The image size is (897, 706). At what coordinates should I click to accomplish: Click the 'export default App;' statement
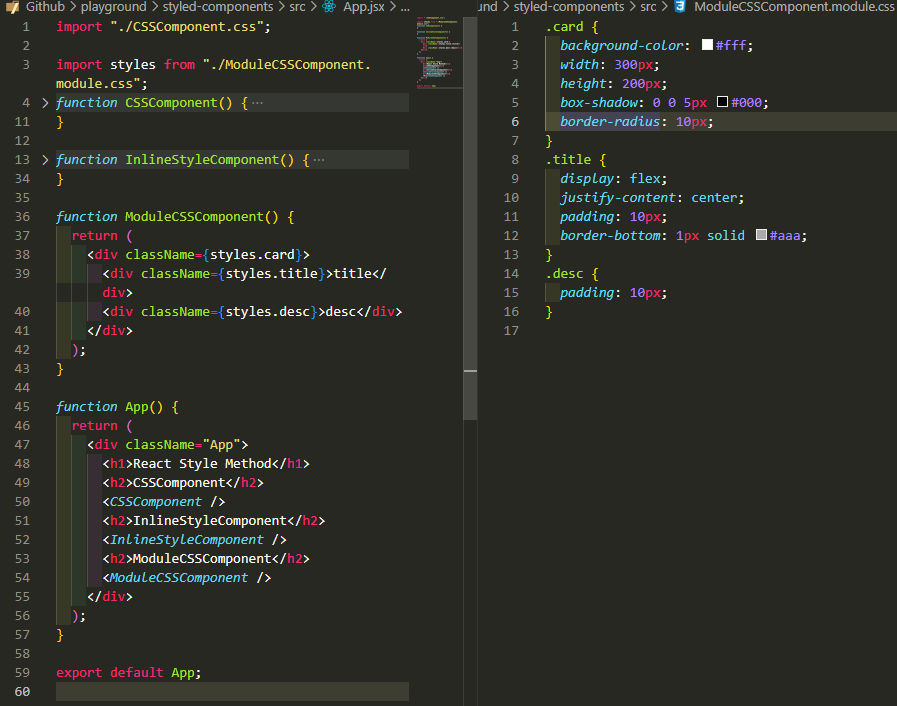coord(129,673)
